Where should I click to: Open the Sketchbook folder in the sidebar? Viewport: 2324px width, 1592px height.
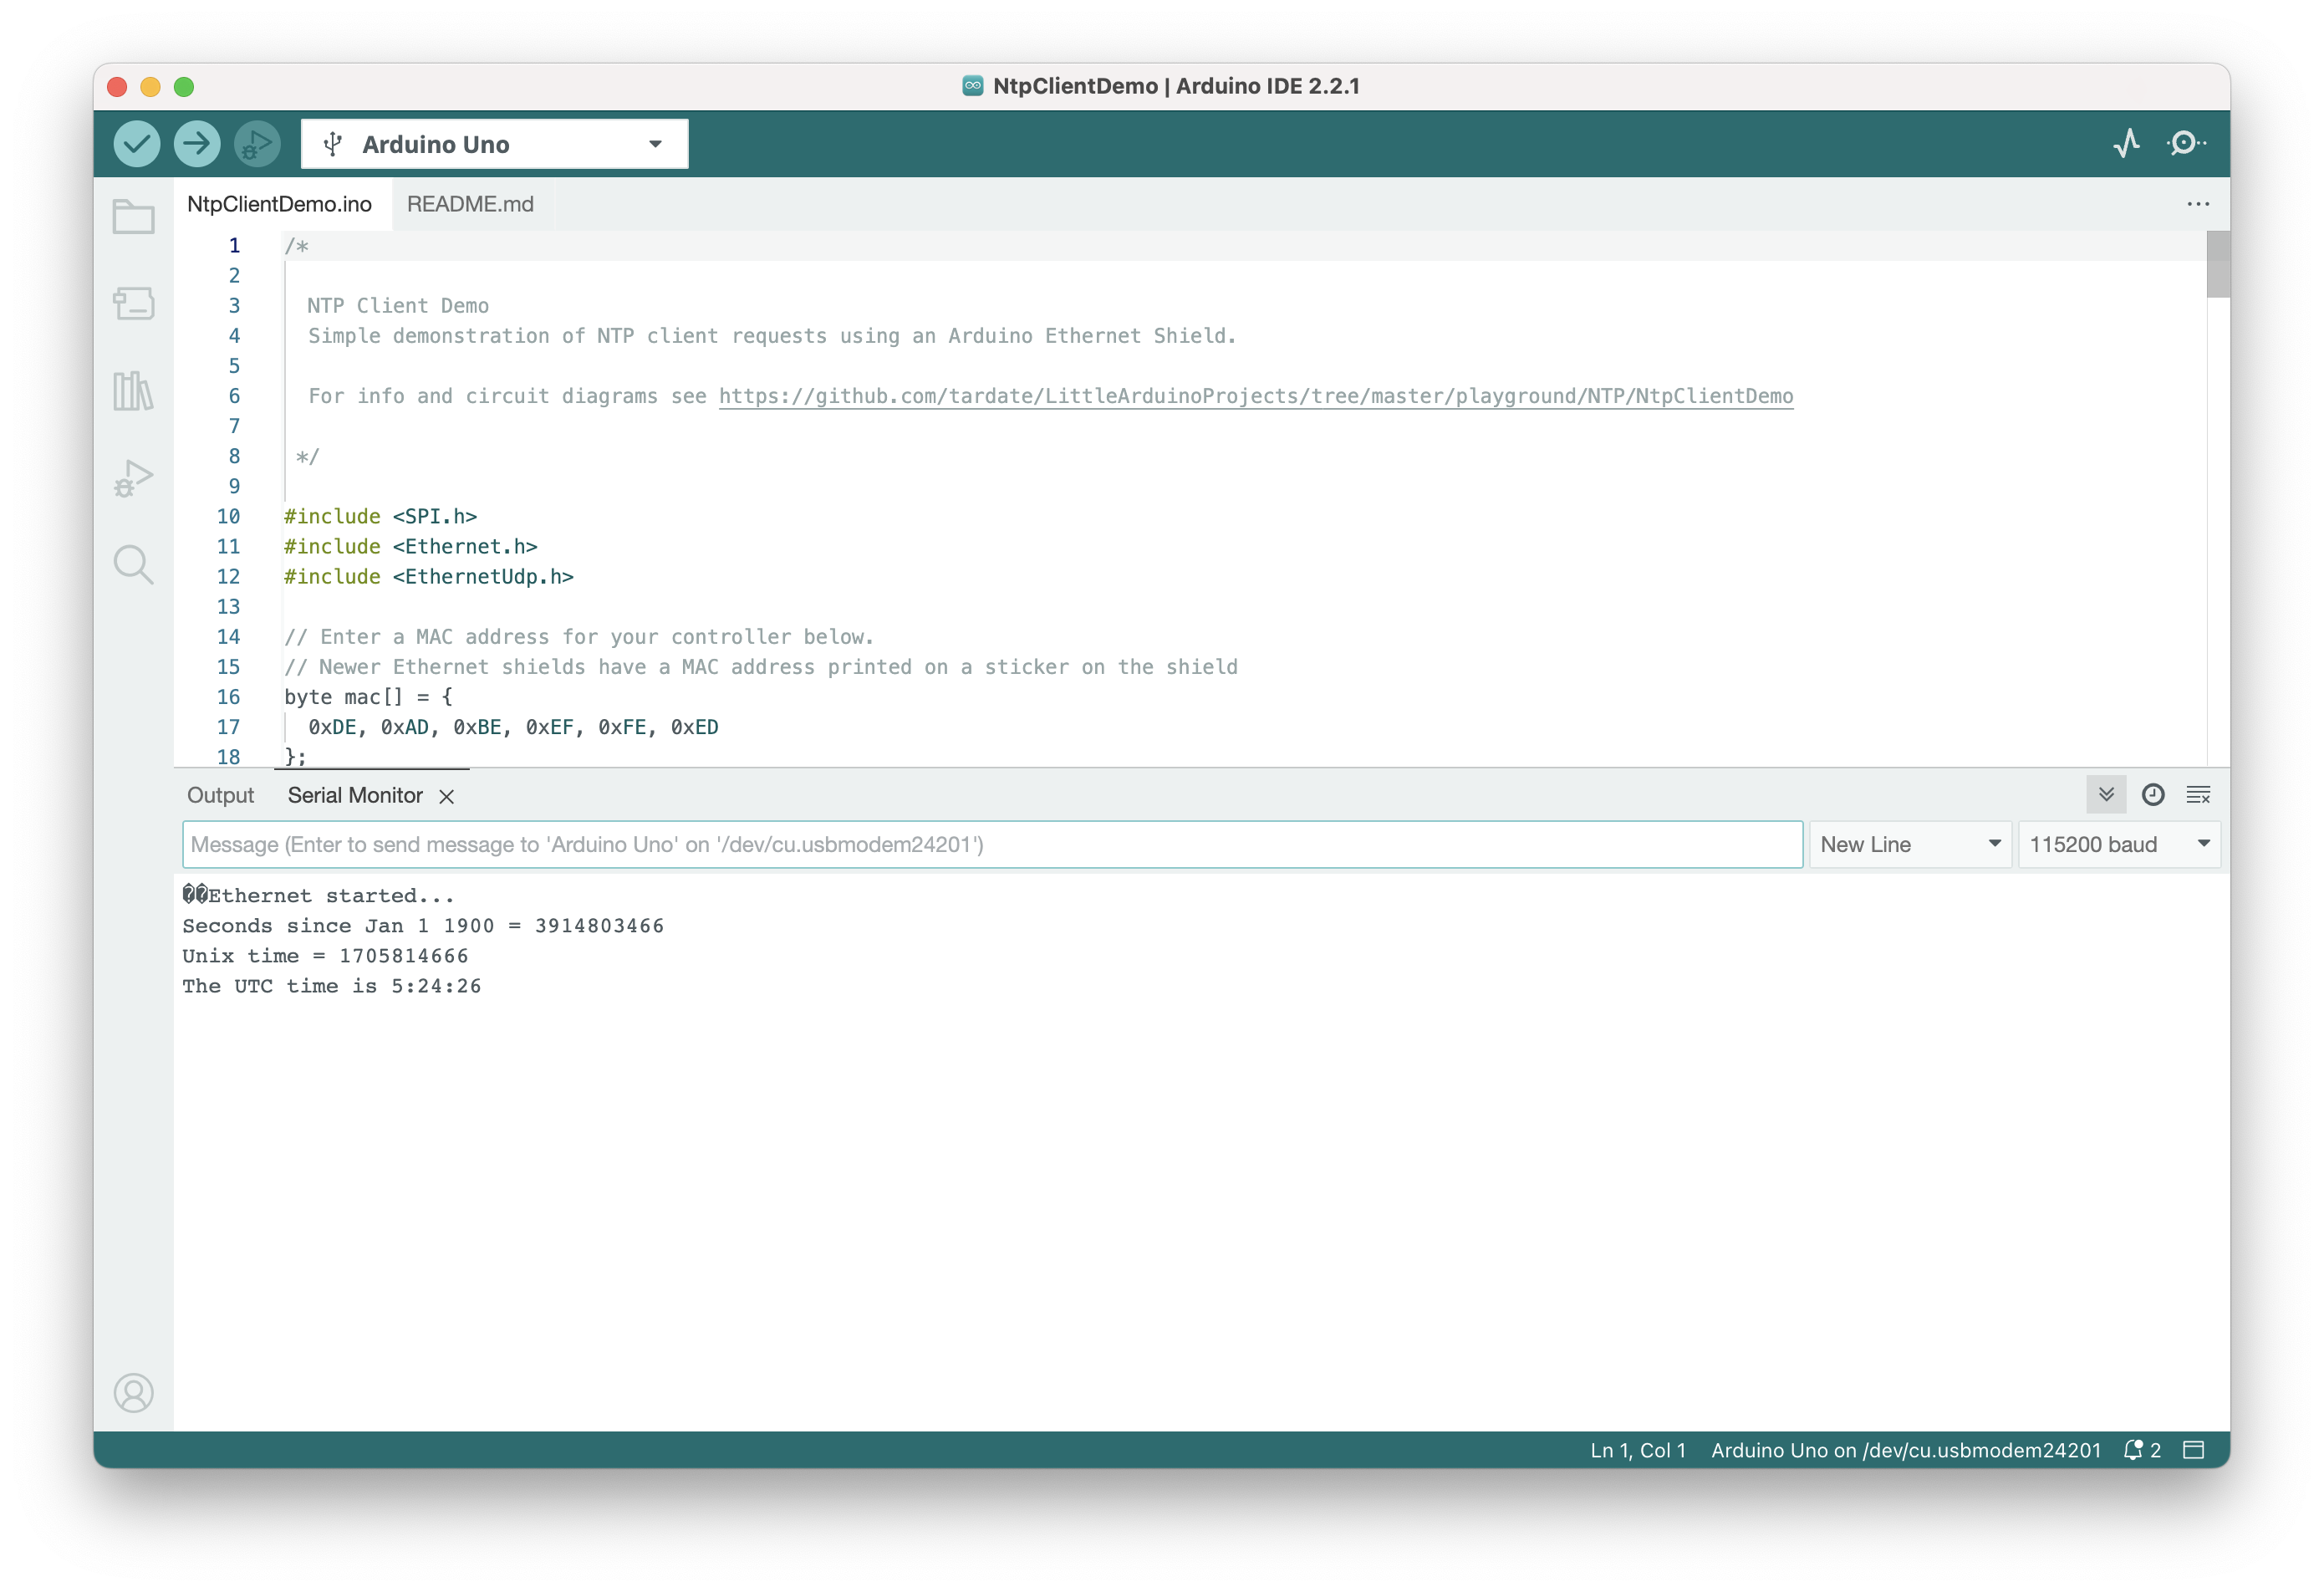(133, 217)
